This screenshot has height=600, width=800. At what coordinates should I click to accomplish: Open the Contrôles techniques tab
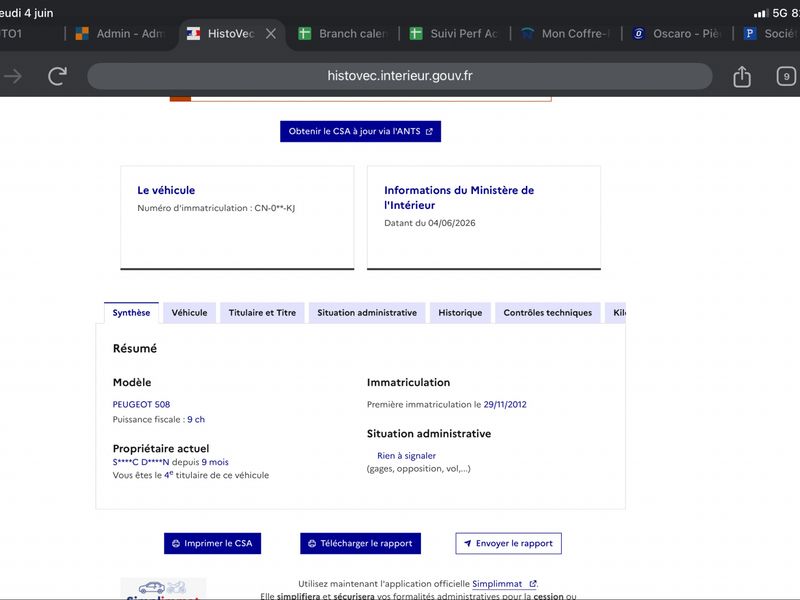(547, 313)
